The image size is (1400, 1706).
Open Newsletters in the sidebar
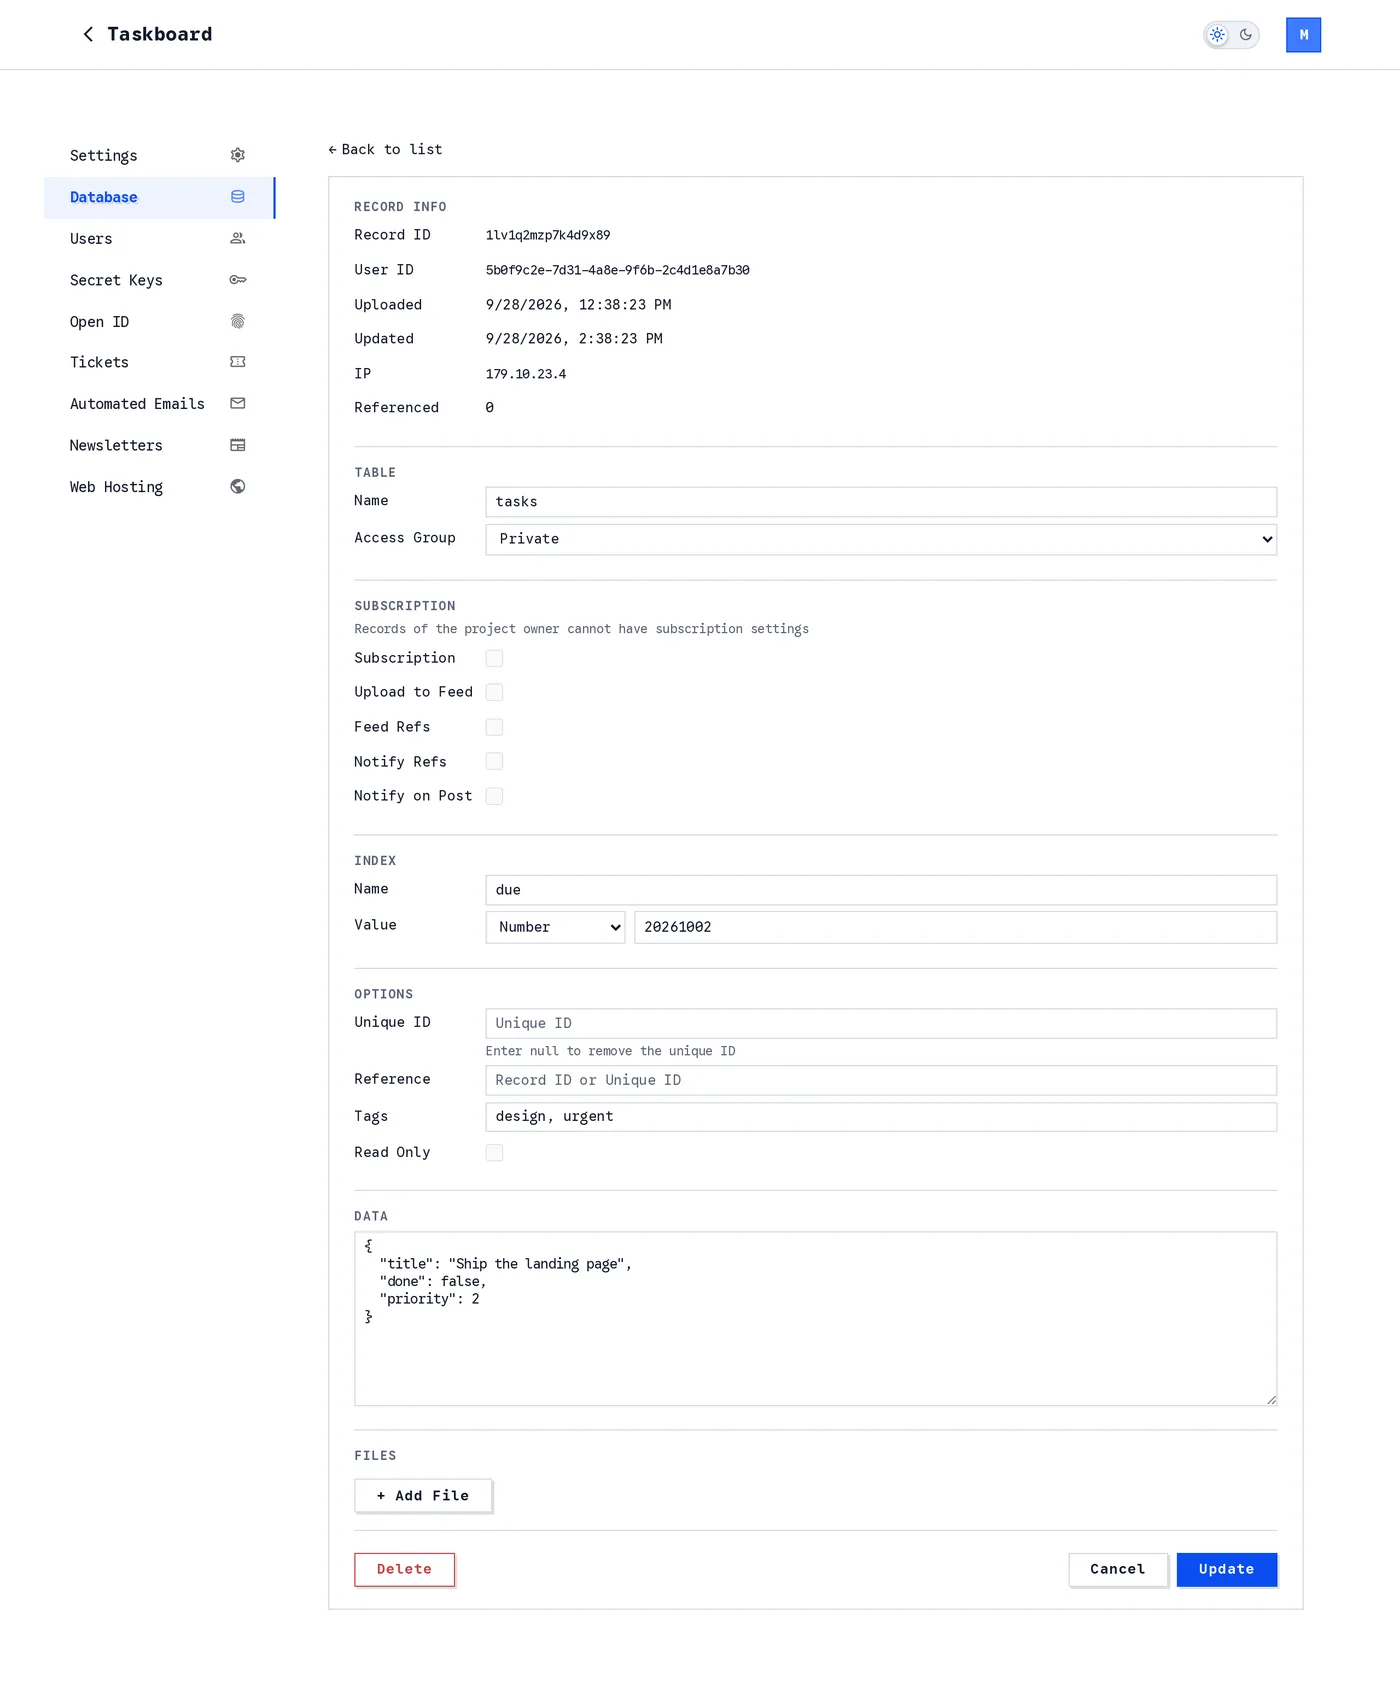(x=159, y=445)
